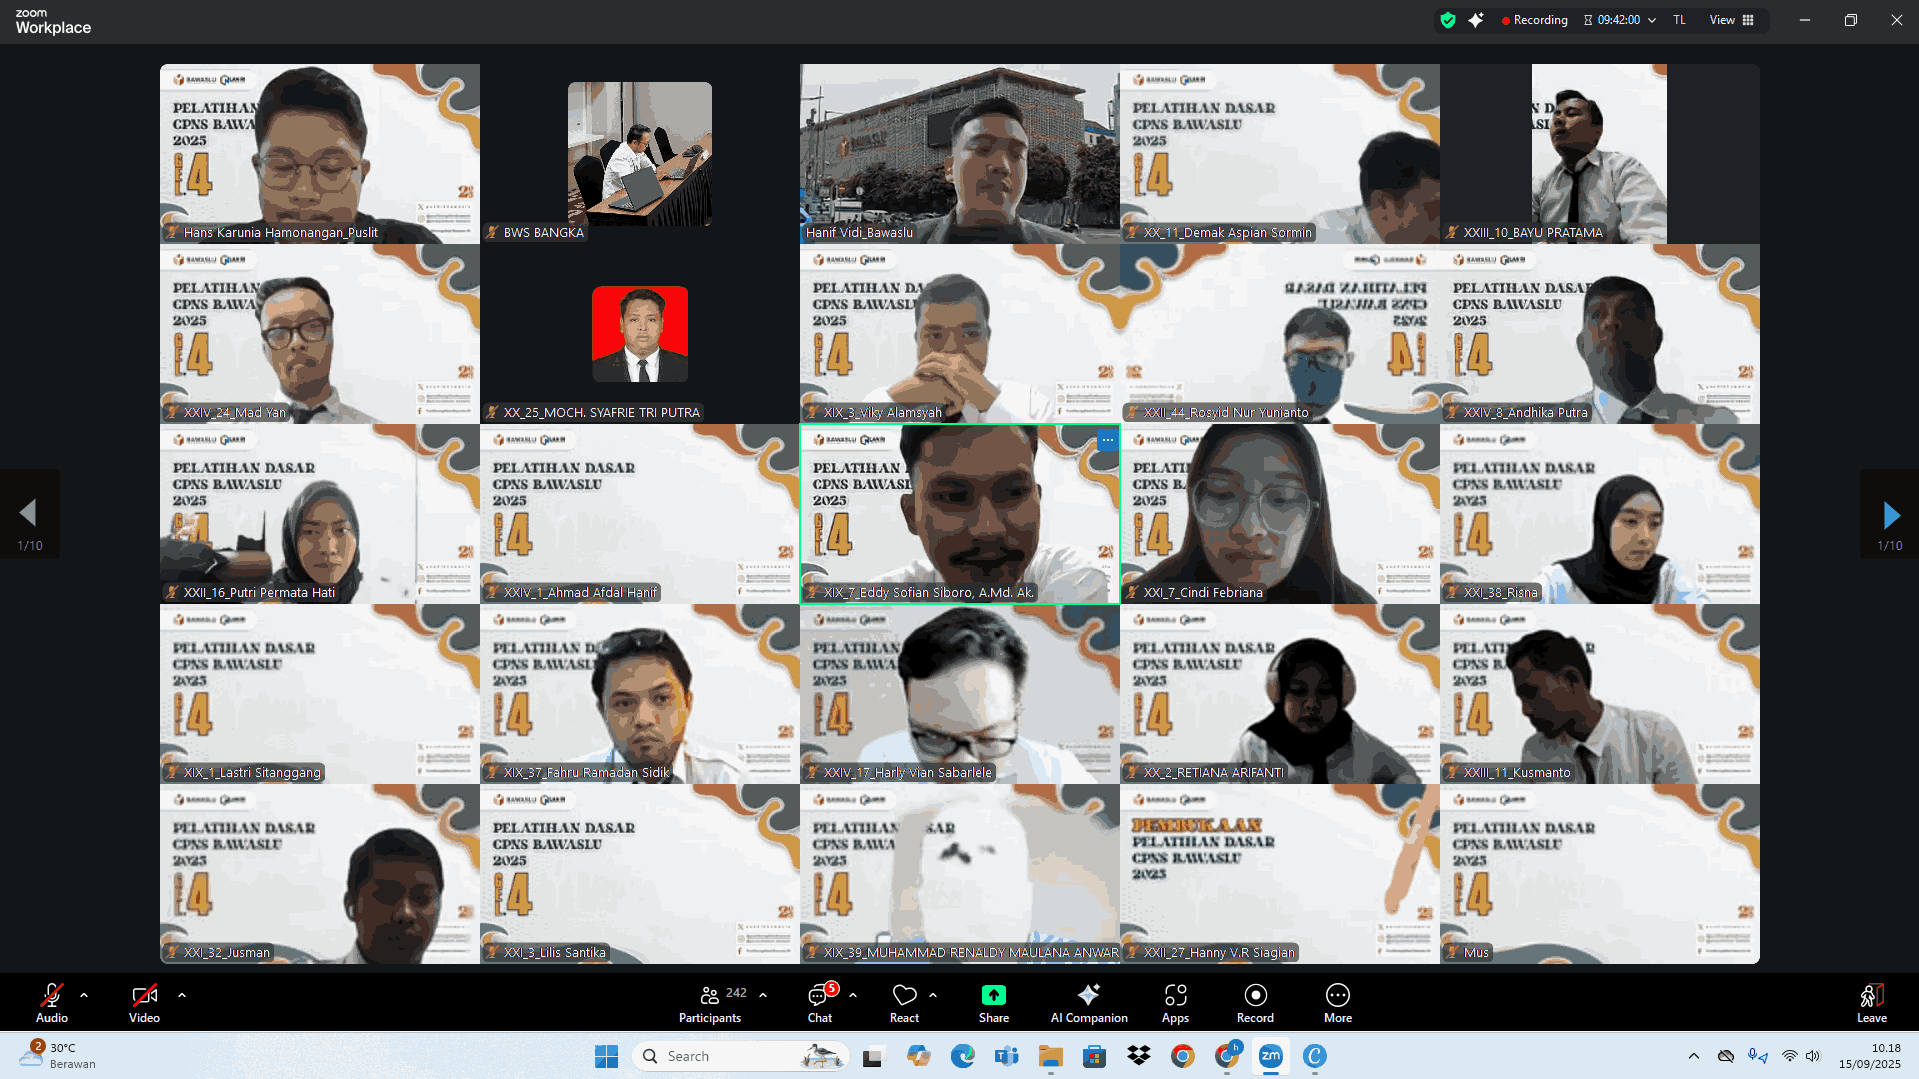Go to next page of gallery view
Image resolution: width=1919 pixels, height=1079 pixels.
[1889, 515]
